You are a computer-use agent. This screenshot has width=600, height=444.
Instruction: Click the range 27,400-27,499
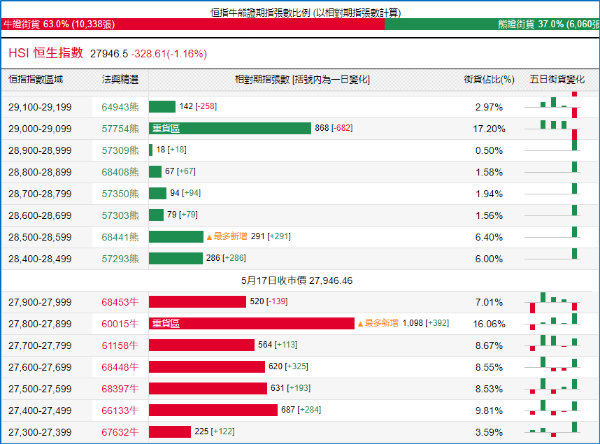pos(40,410)
